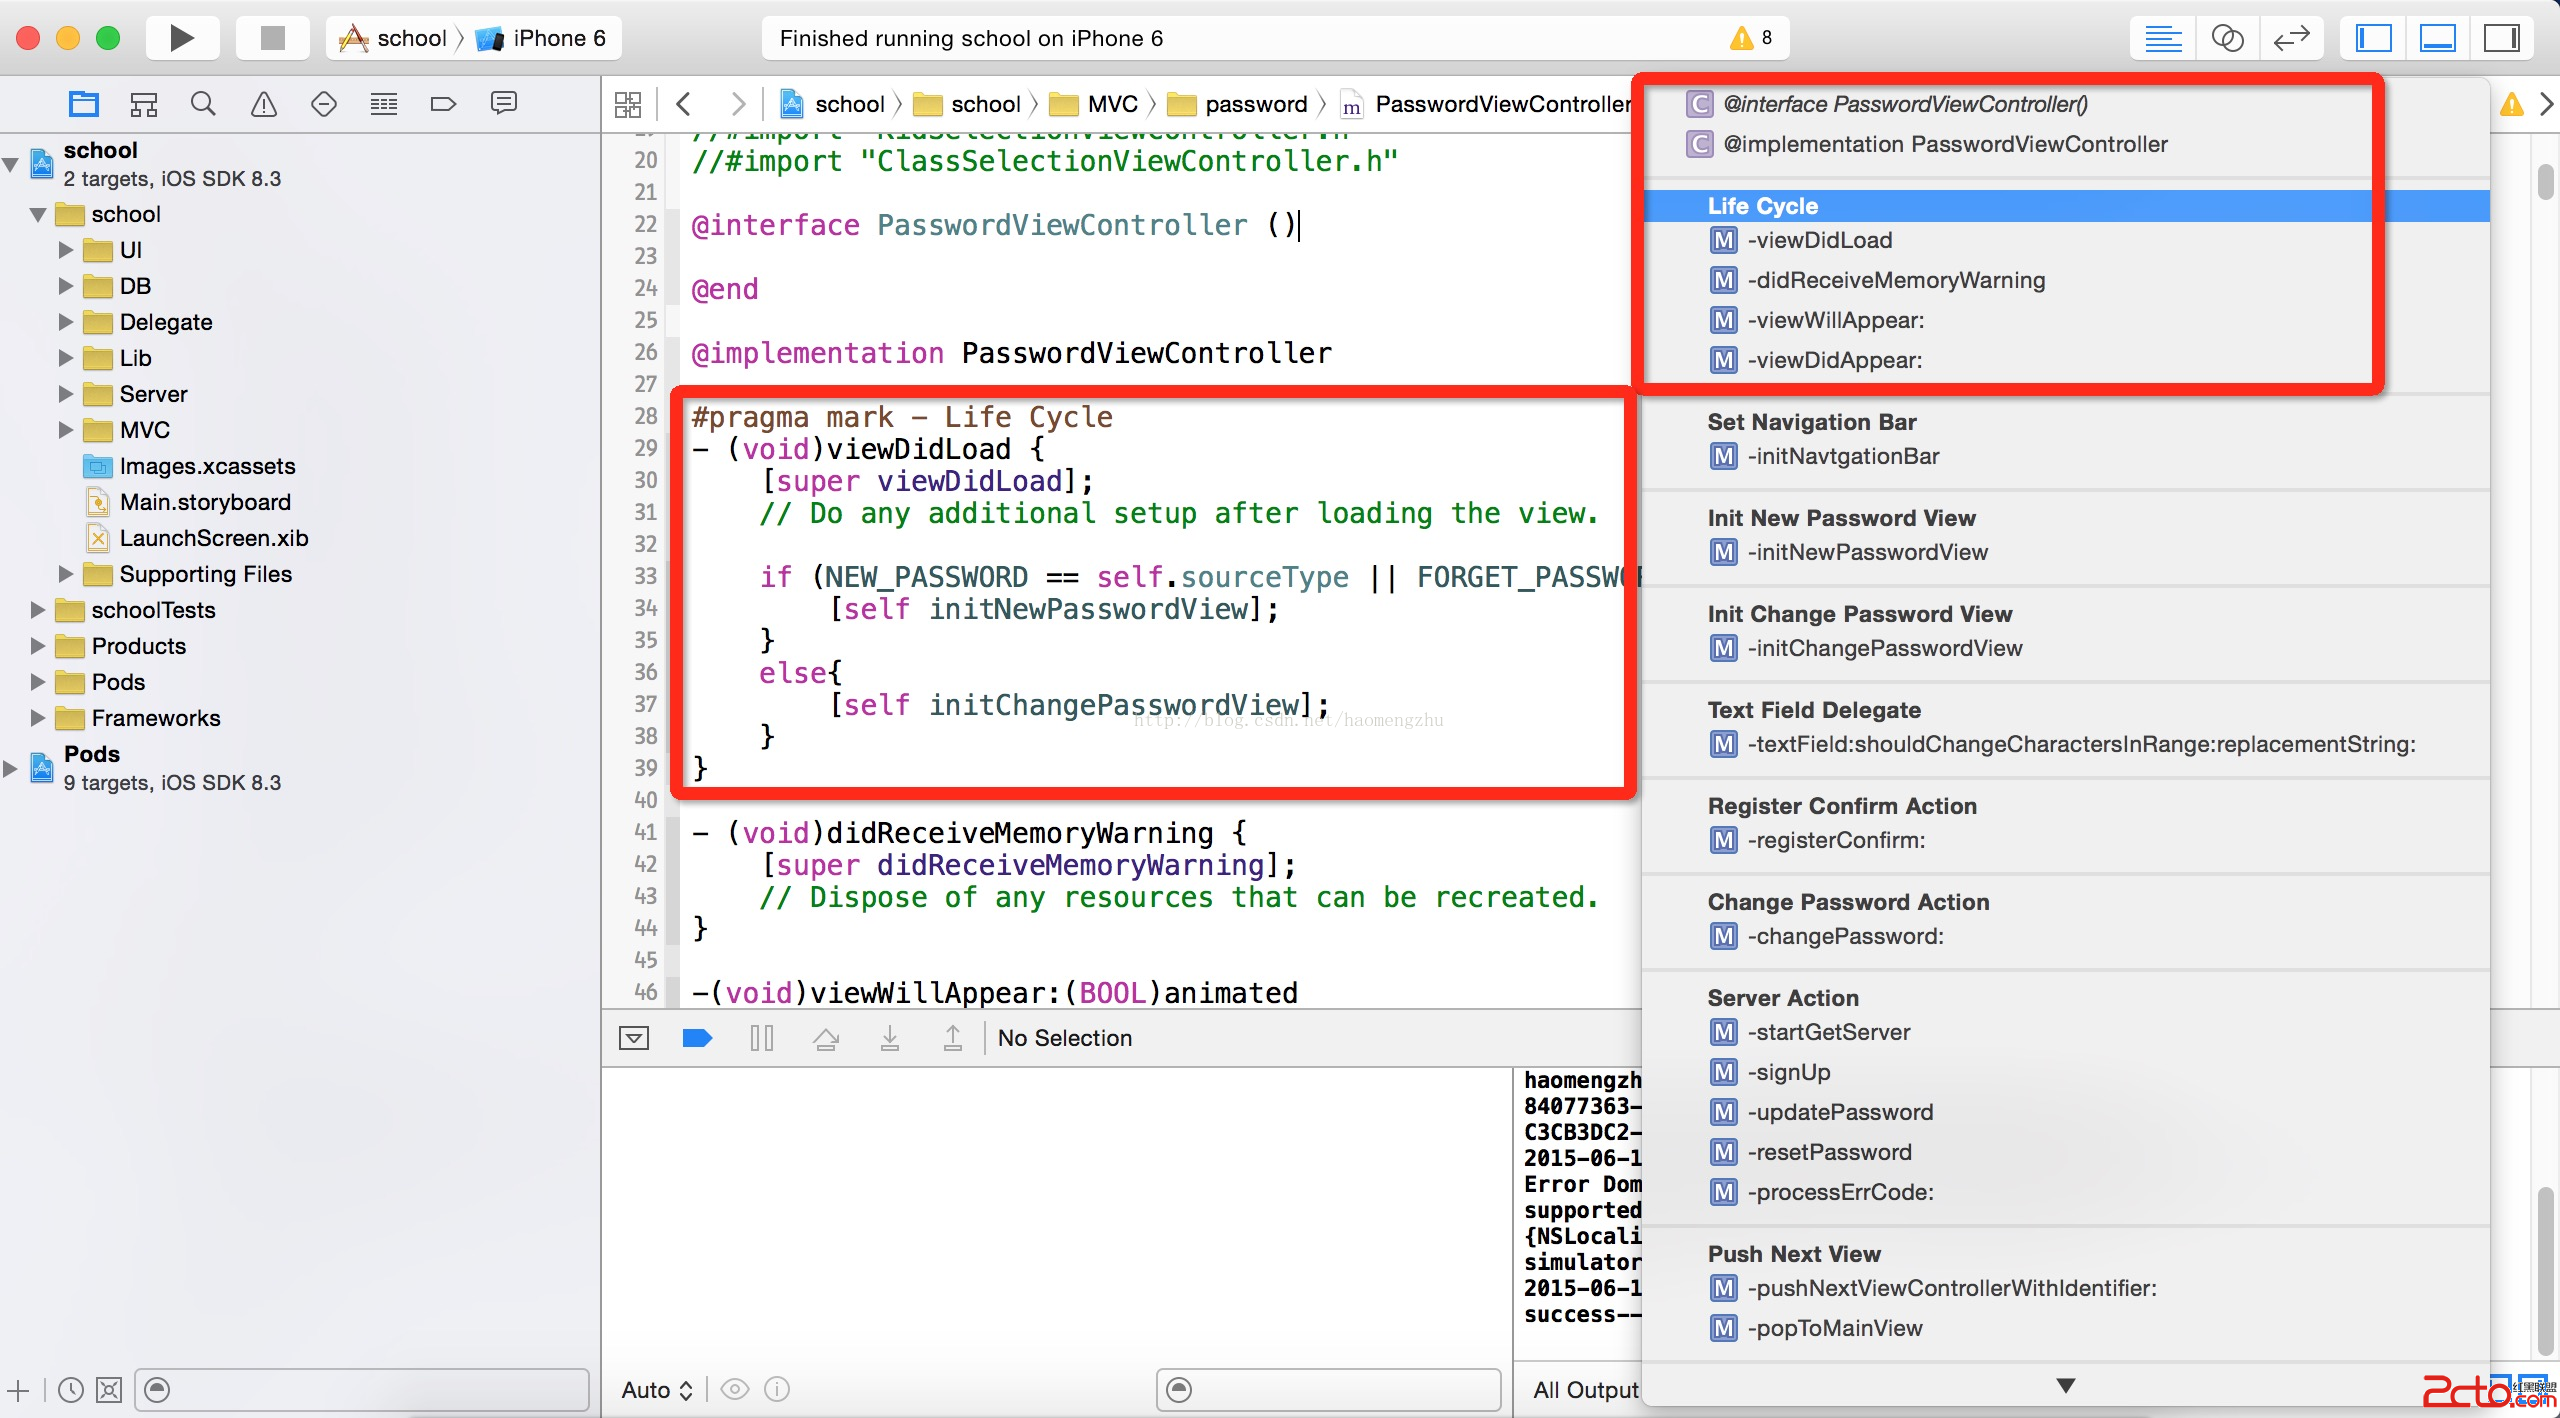Expand the MVC folder in the navigator

(x=66, y=430)
